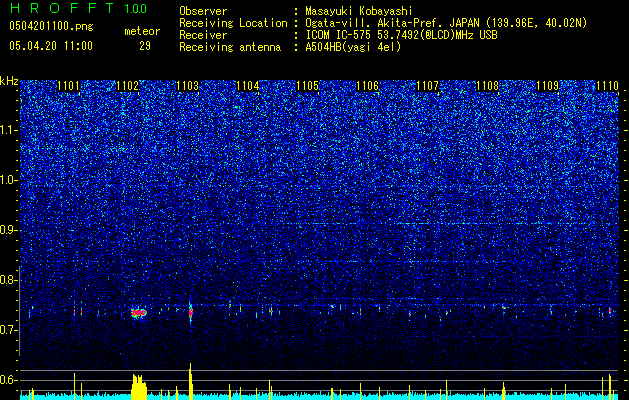Click the 1109 time marker

(x=548, y=86)
